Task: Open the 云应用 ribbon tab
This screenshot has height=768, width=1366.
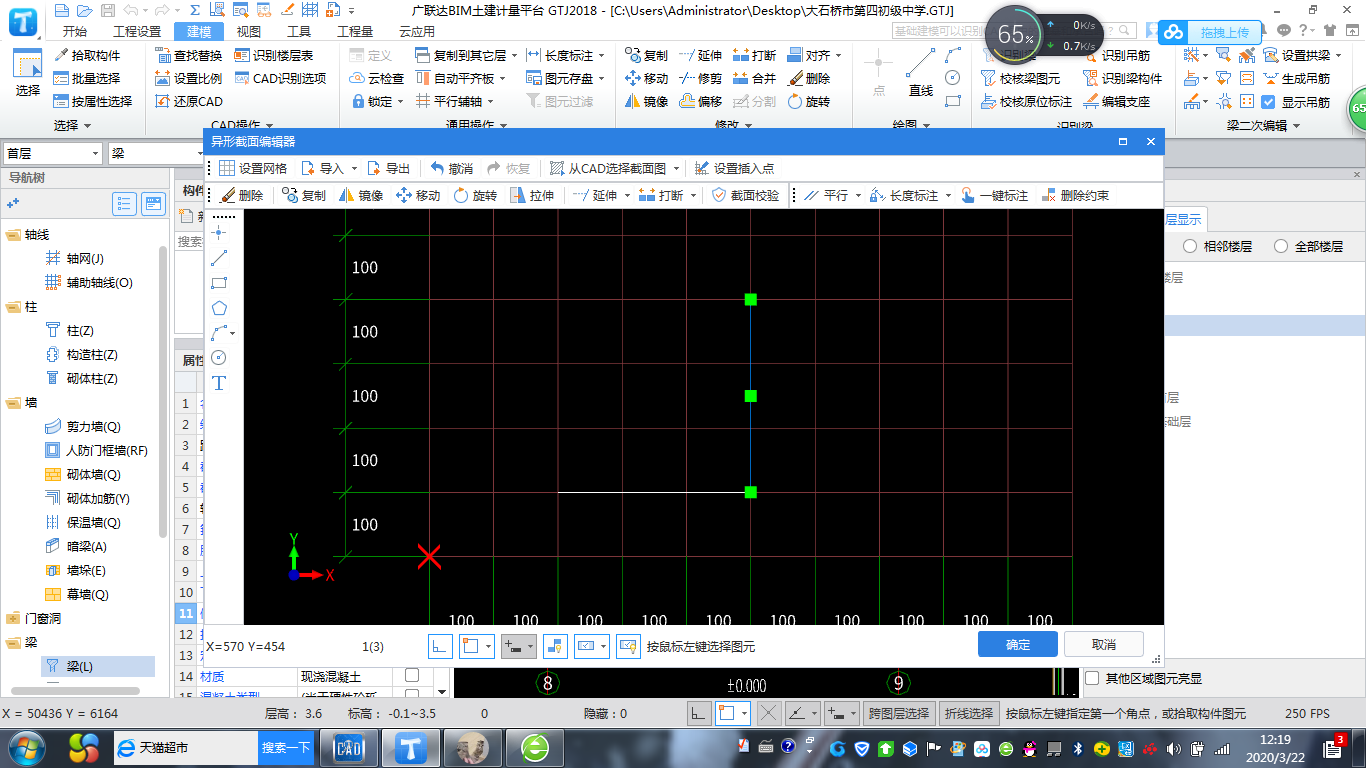Action: coord(416,31)
